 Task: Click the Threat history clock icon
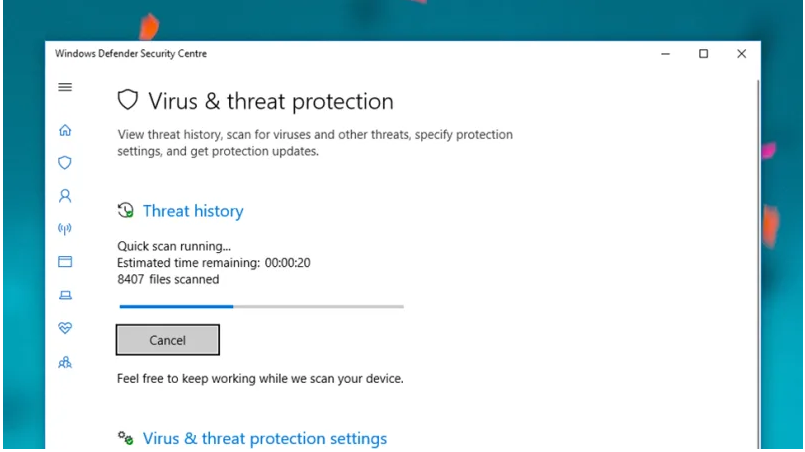coord(126,210)
